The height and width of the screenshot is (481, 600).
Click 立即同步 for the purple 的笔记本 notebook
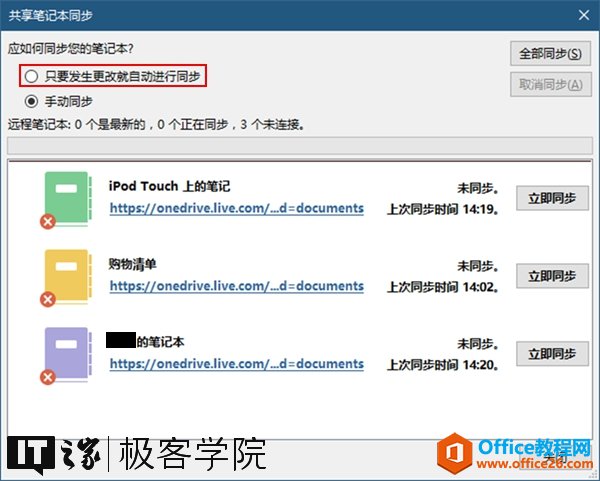click(x=552, y=354)
